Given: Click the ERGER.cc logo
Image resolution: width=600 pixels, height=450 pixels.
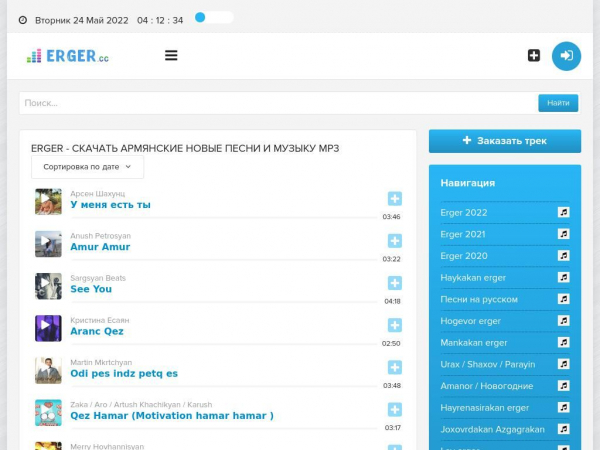Looking at the screenshot, I should (68, 56).
